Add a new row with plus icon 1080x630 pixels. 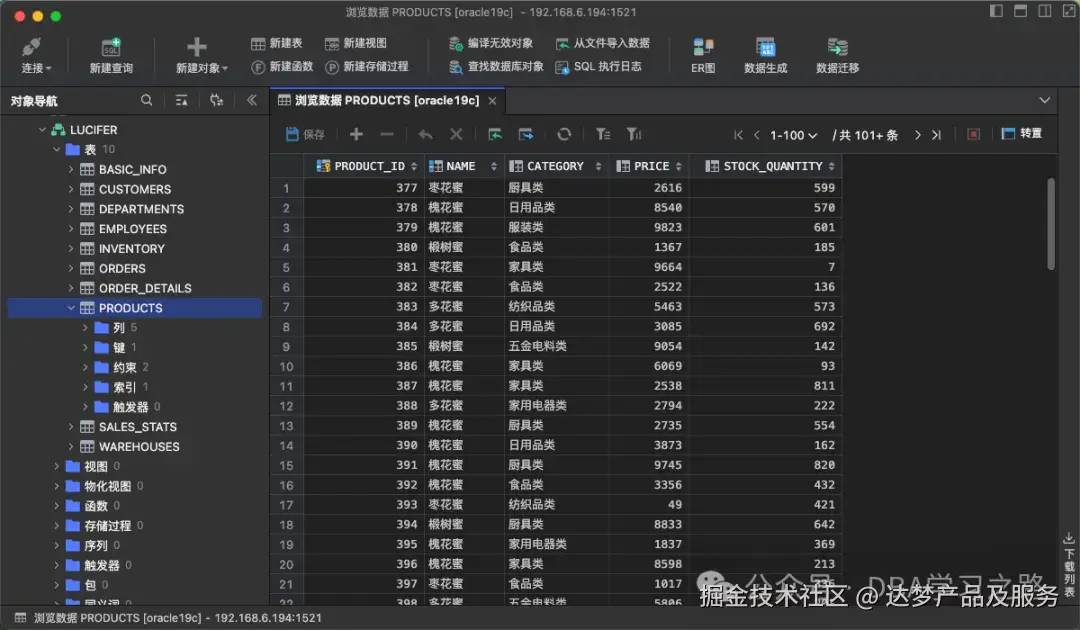(356, 134)
